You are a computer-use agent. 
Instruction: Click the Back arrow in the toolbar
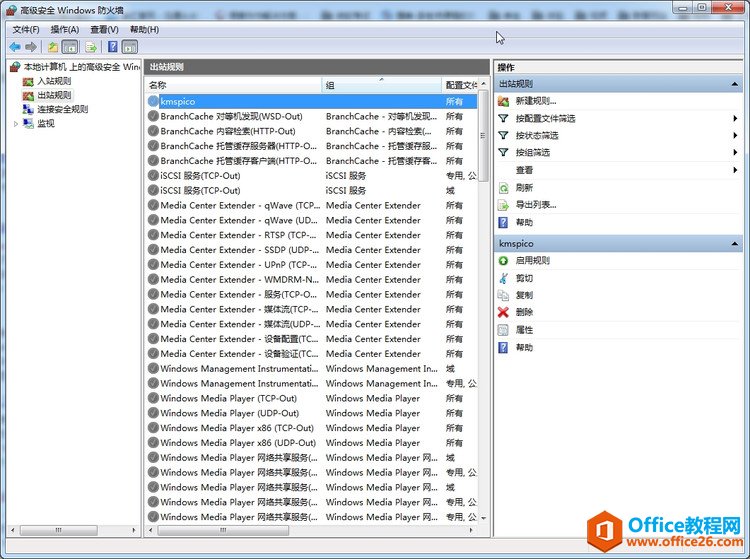coord(14,47)
